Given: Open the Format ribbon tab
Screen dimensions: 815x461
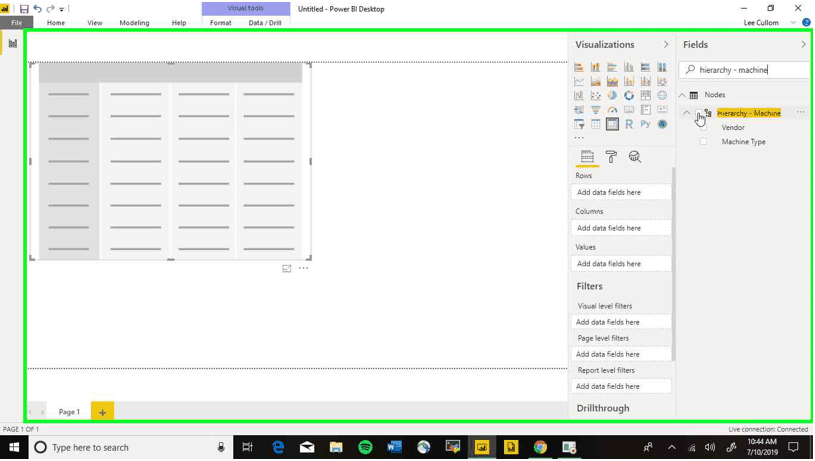Looking at the screenshot, I should point(220,22).
